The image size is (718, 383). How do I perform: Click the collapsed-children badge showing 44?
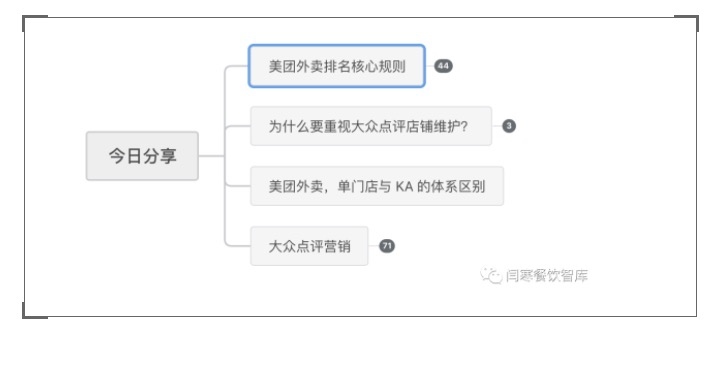(443, 66)
